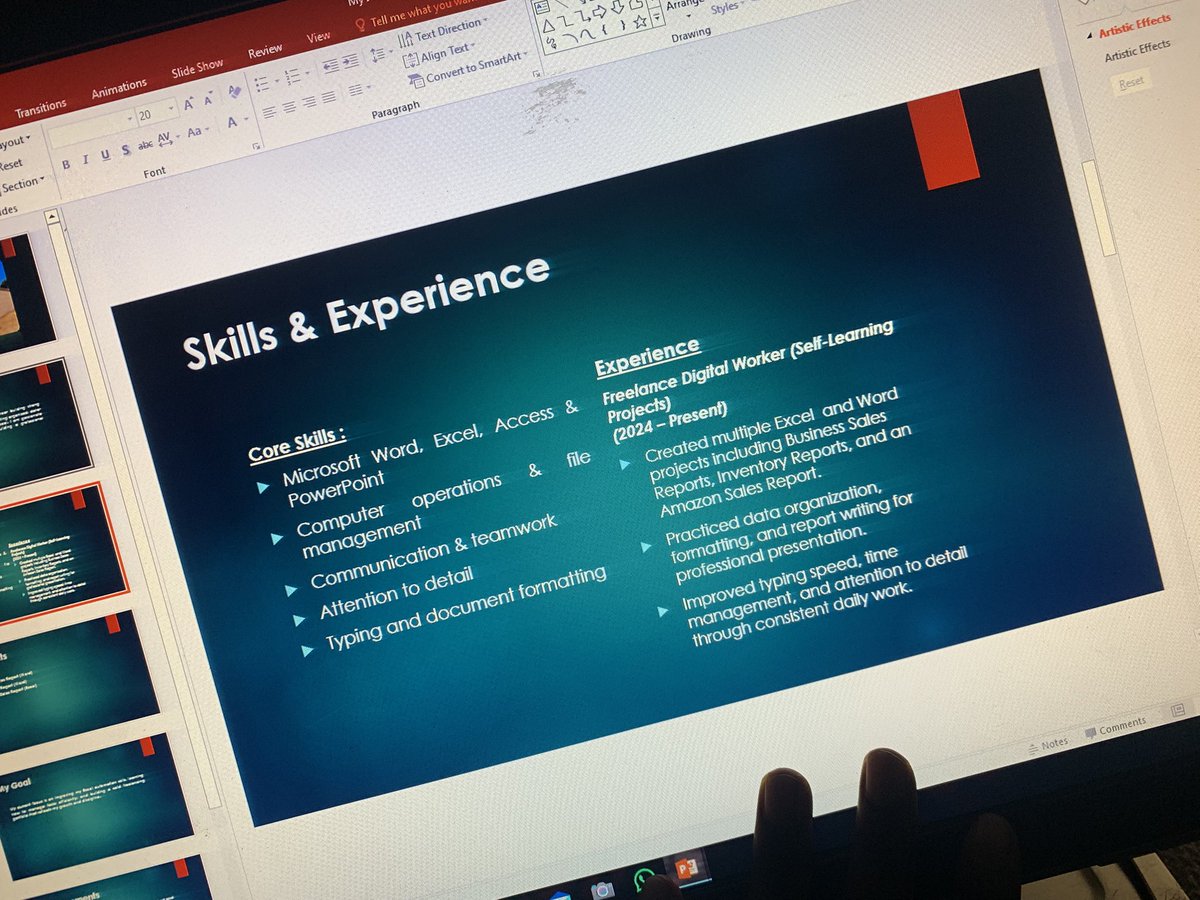Screen dimensions: 1200x900
Task: Open the font name combo box
Action: tap(91, 127)
